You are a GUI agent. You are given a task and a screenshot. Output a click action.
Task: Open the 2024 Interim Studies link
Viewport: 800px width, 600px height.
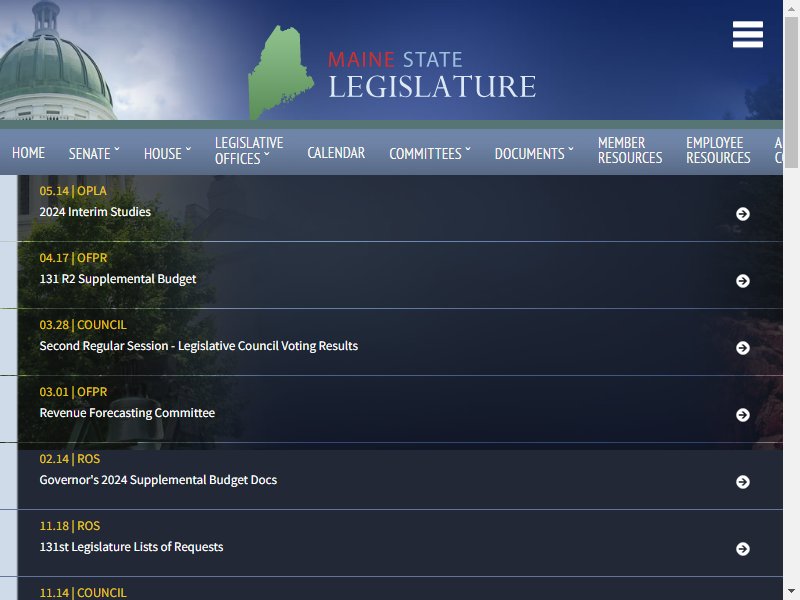pos(95,212)
